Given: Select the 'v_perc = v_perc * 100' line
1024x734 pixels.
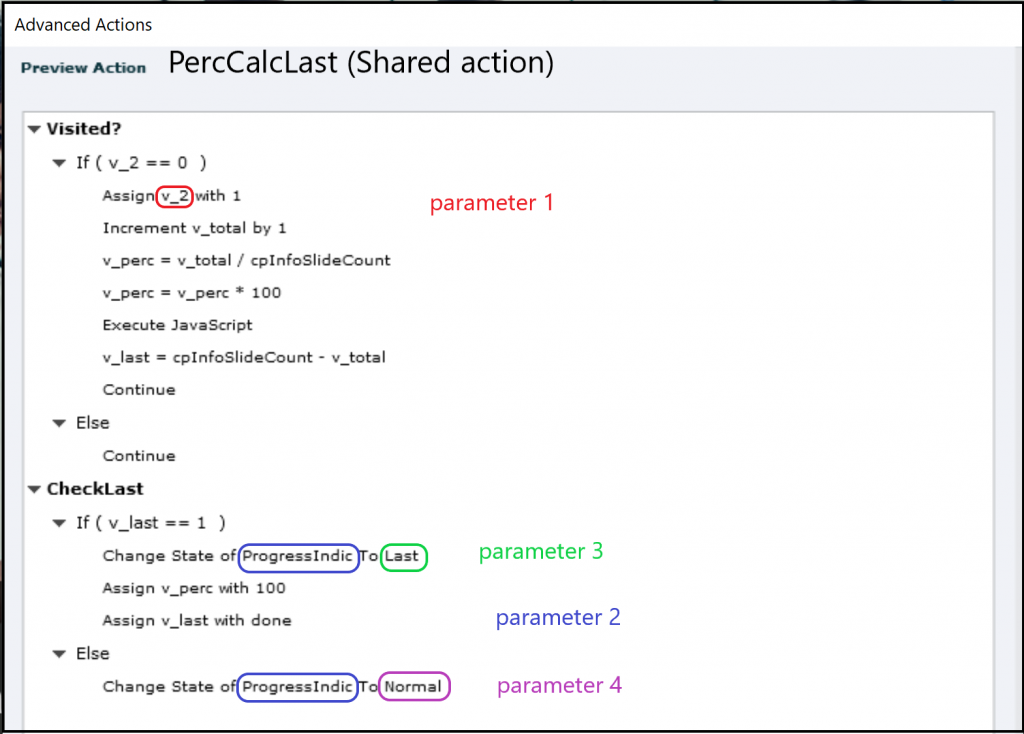Looking at the screenshot, I should 192,293.
